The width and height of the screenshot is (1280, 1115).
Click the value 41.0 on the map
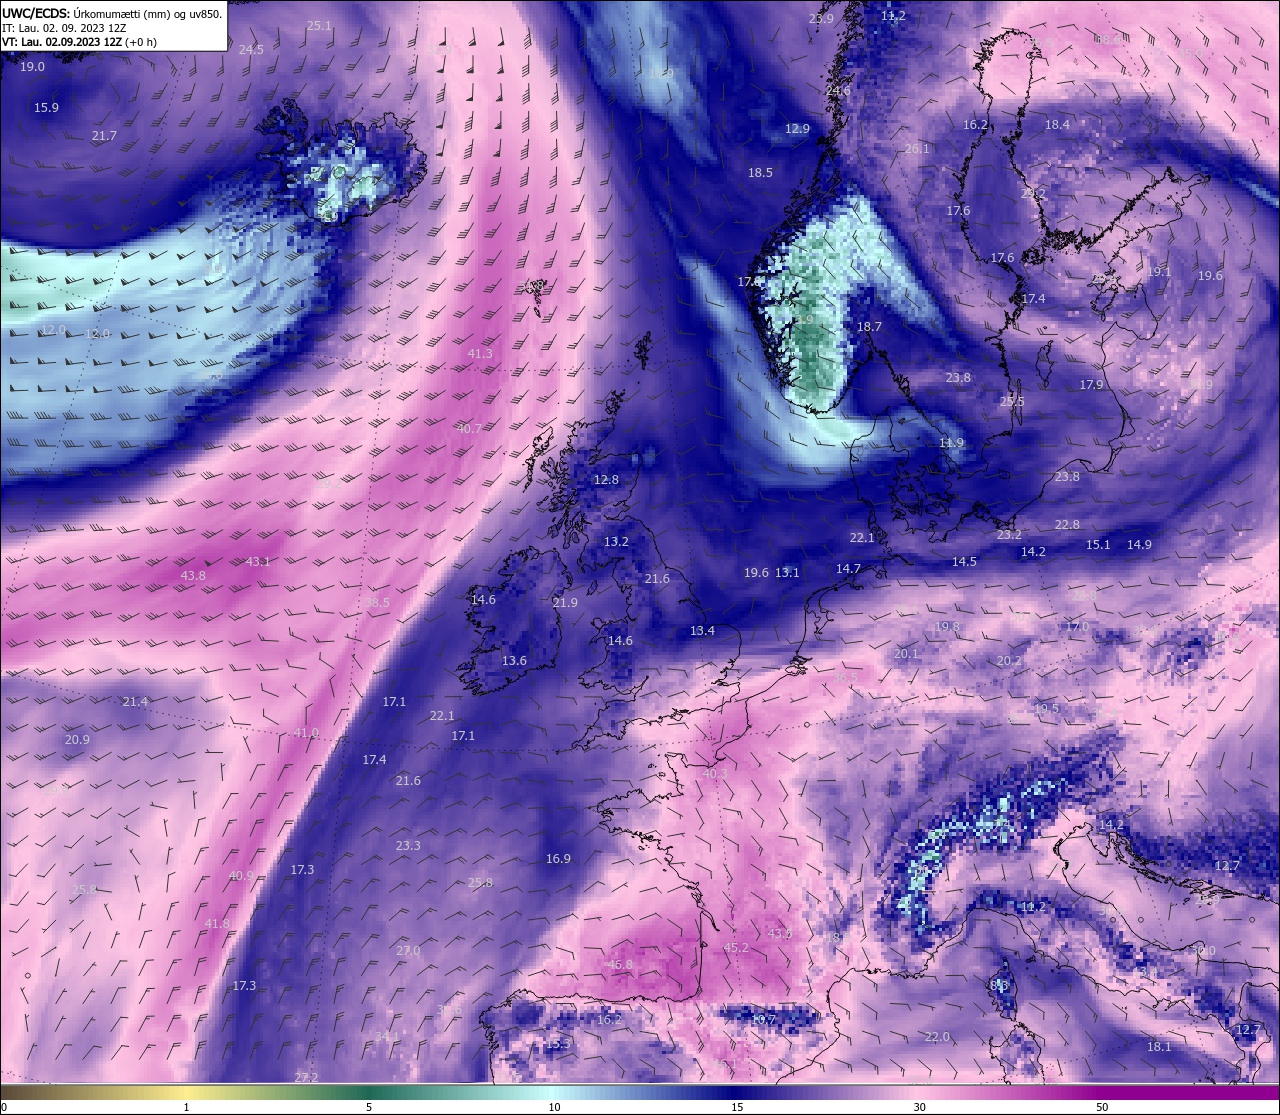[306, 733]
